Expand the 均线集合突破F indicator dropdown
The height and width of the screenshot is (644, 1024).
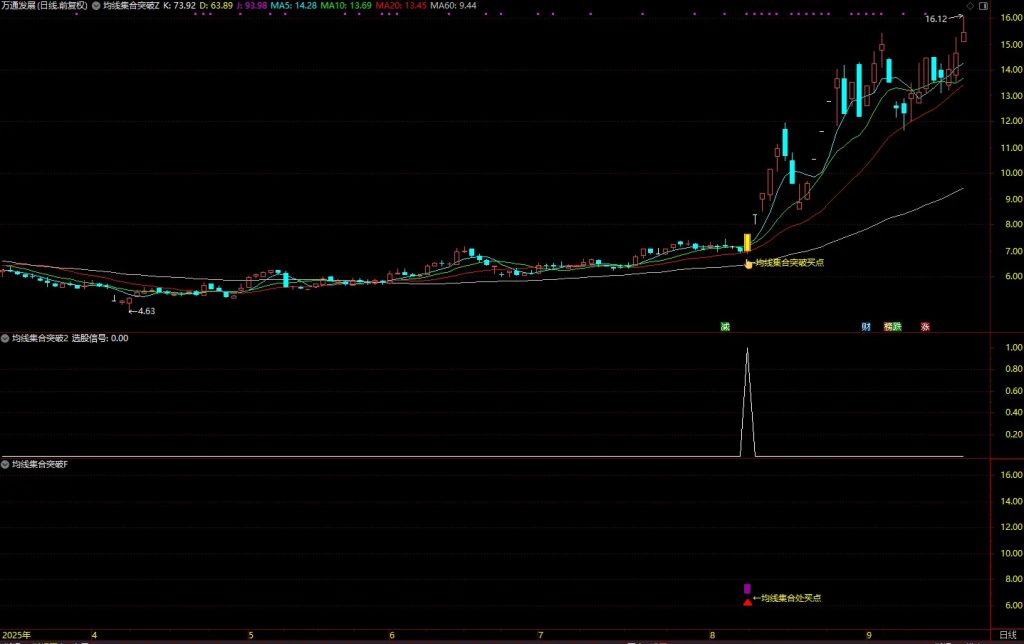tap(5, 465)
